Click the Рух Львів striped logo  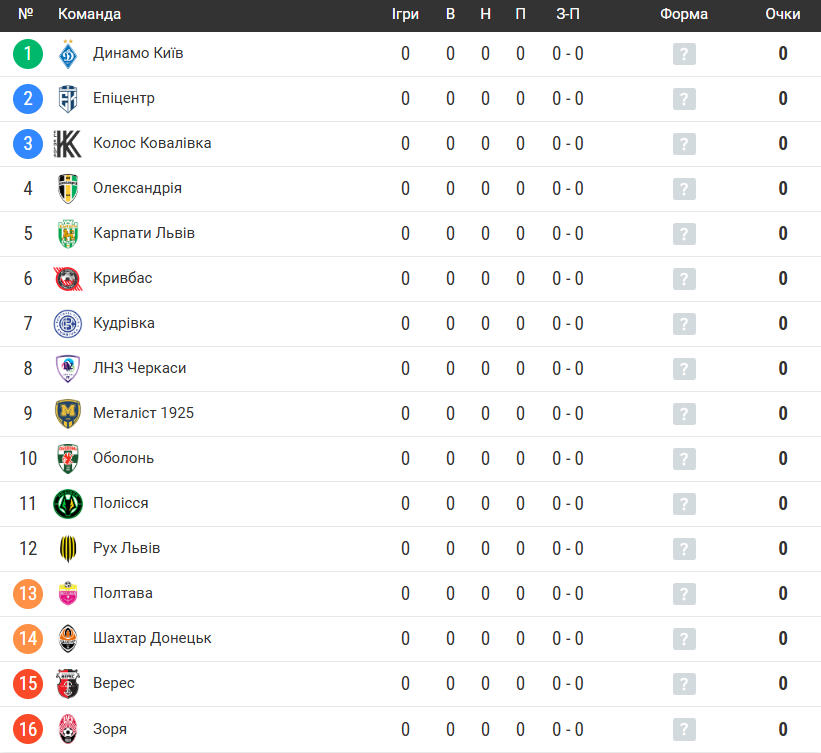(68, 549)
